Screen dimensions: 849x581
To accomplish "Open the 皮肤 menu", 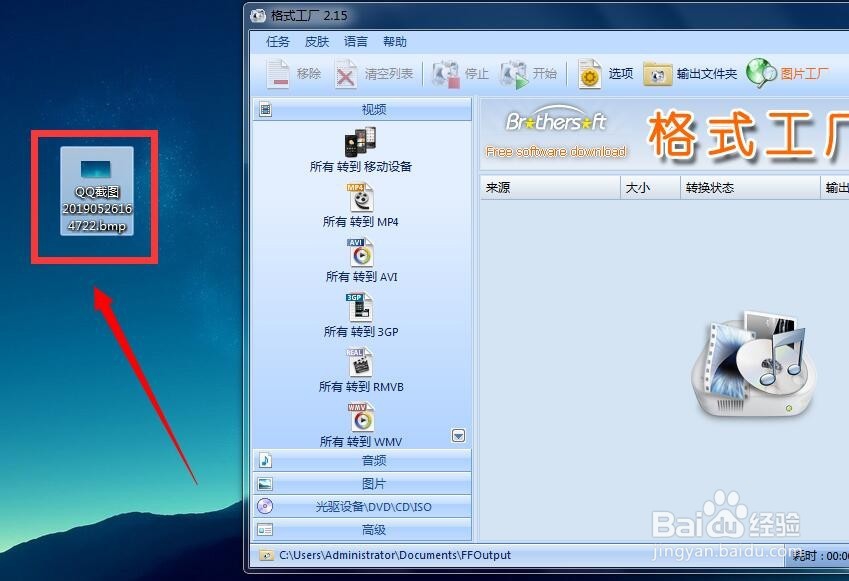I will [x=317, y=42].
